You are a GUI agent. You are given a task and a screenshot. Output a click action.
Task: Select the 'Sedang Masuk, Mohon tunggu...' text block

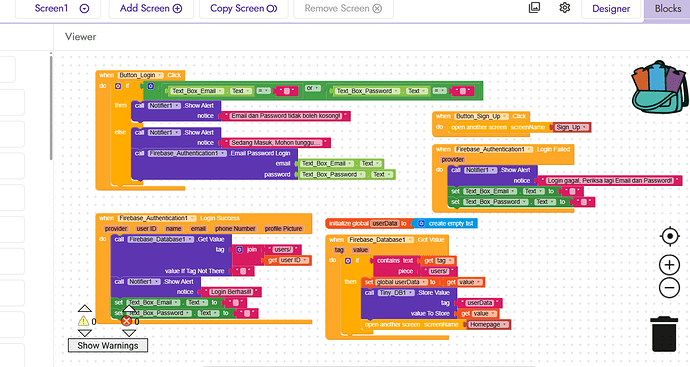click(x=275, y=143)
